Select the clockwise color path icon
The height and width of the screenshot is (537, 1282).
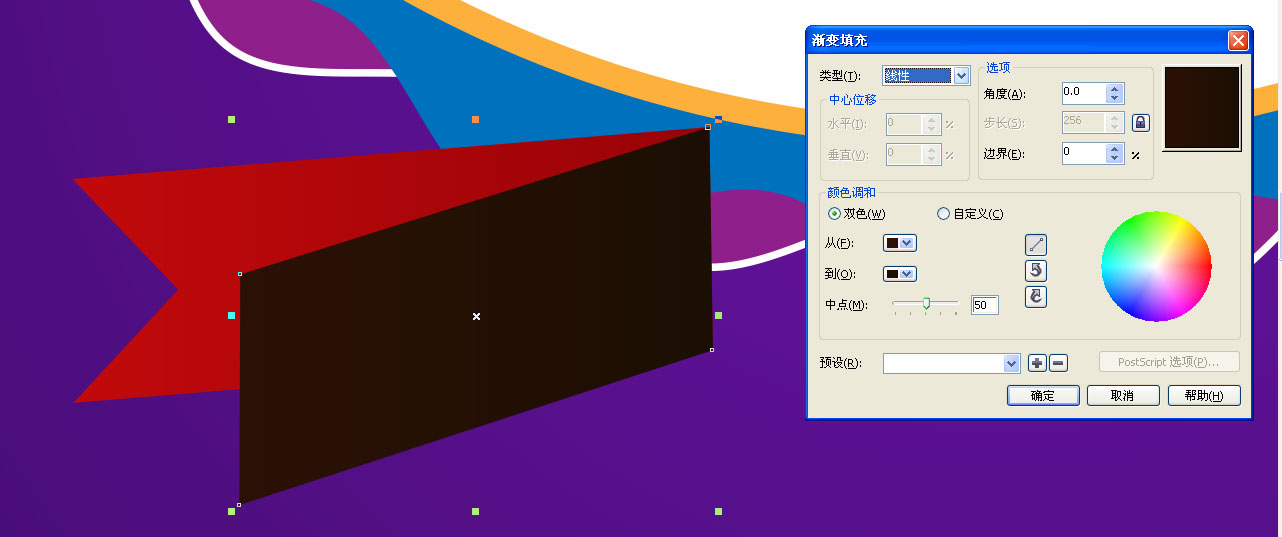(1036, 297)
